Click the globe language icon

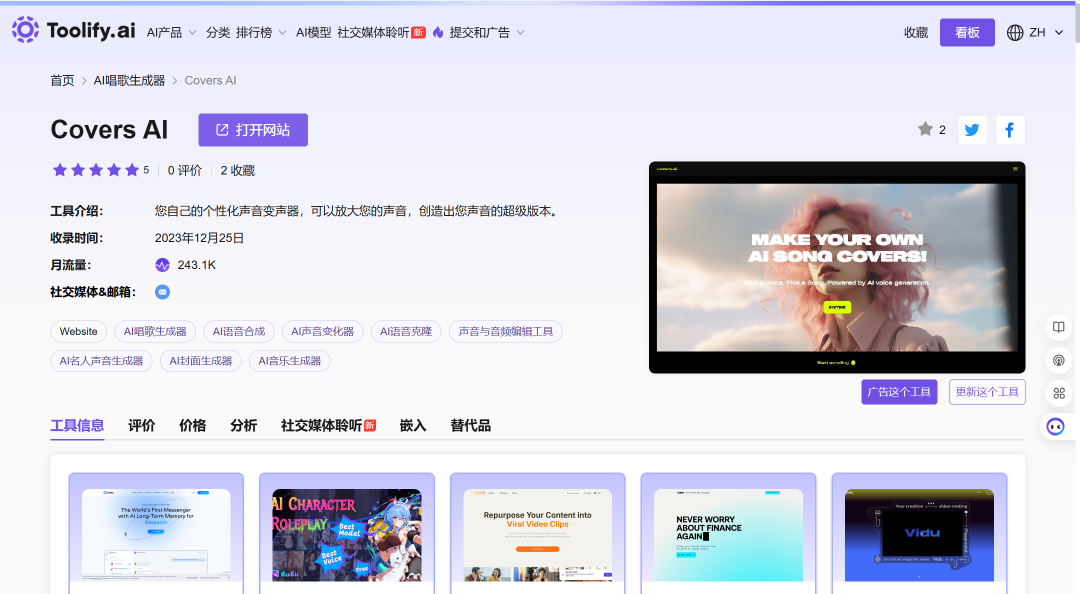point(1015,32)
